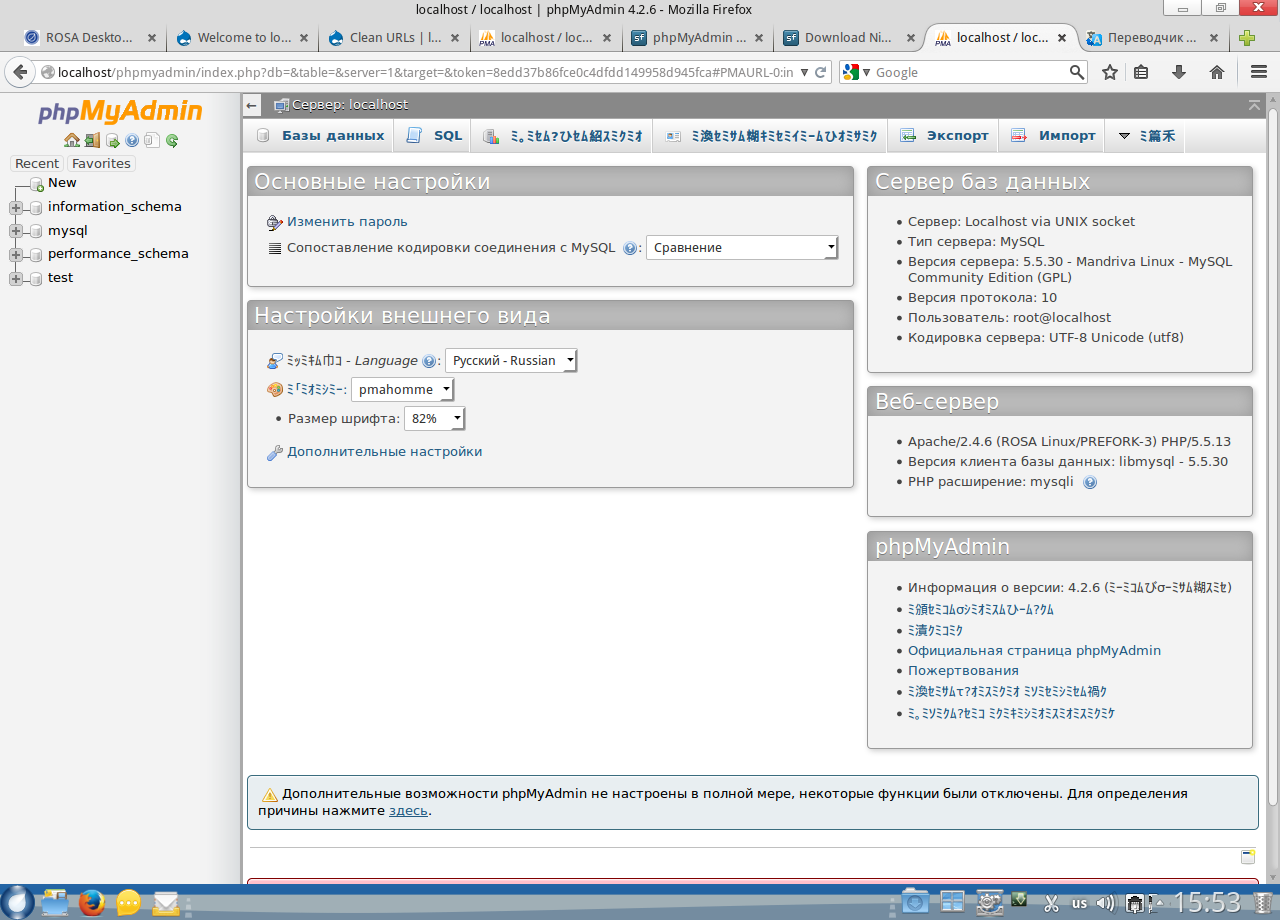
Task: Bookmark this page with the star icon
Action: pyautogui.click(x=1110, y=72)
